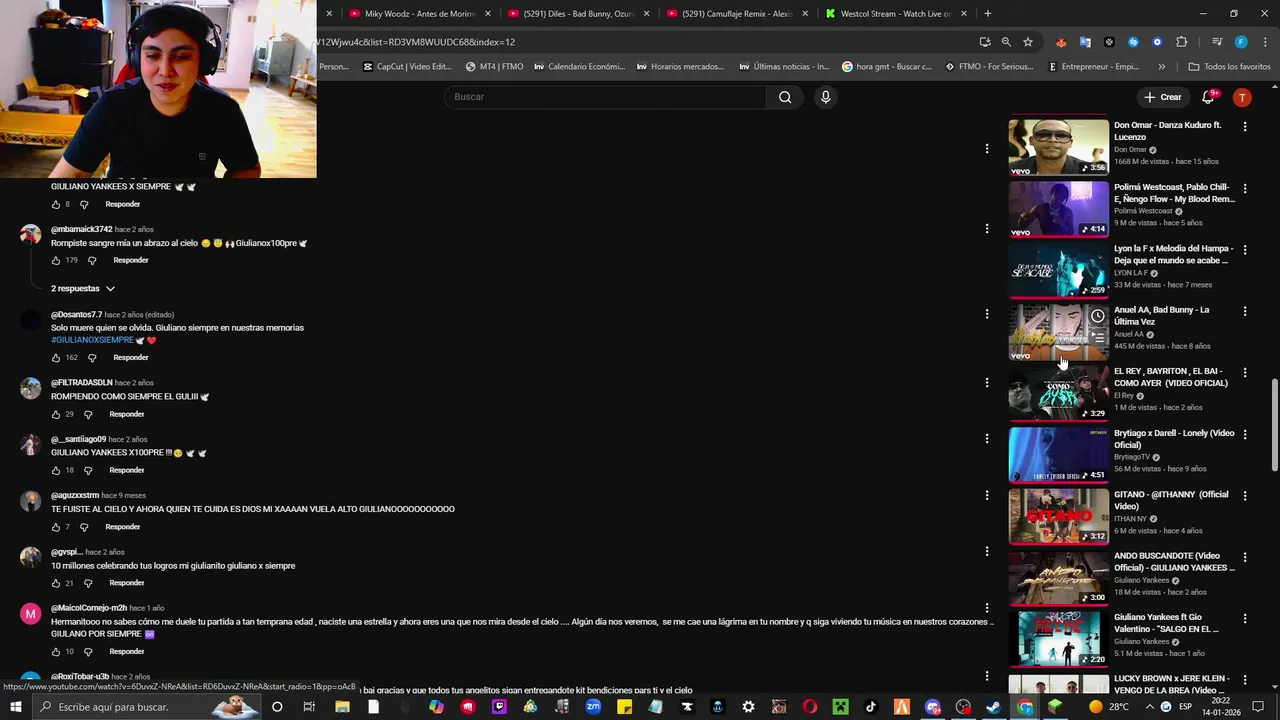Open the 28°C weather widget

[1108, 707]
